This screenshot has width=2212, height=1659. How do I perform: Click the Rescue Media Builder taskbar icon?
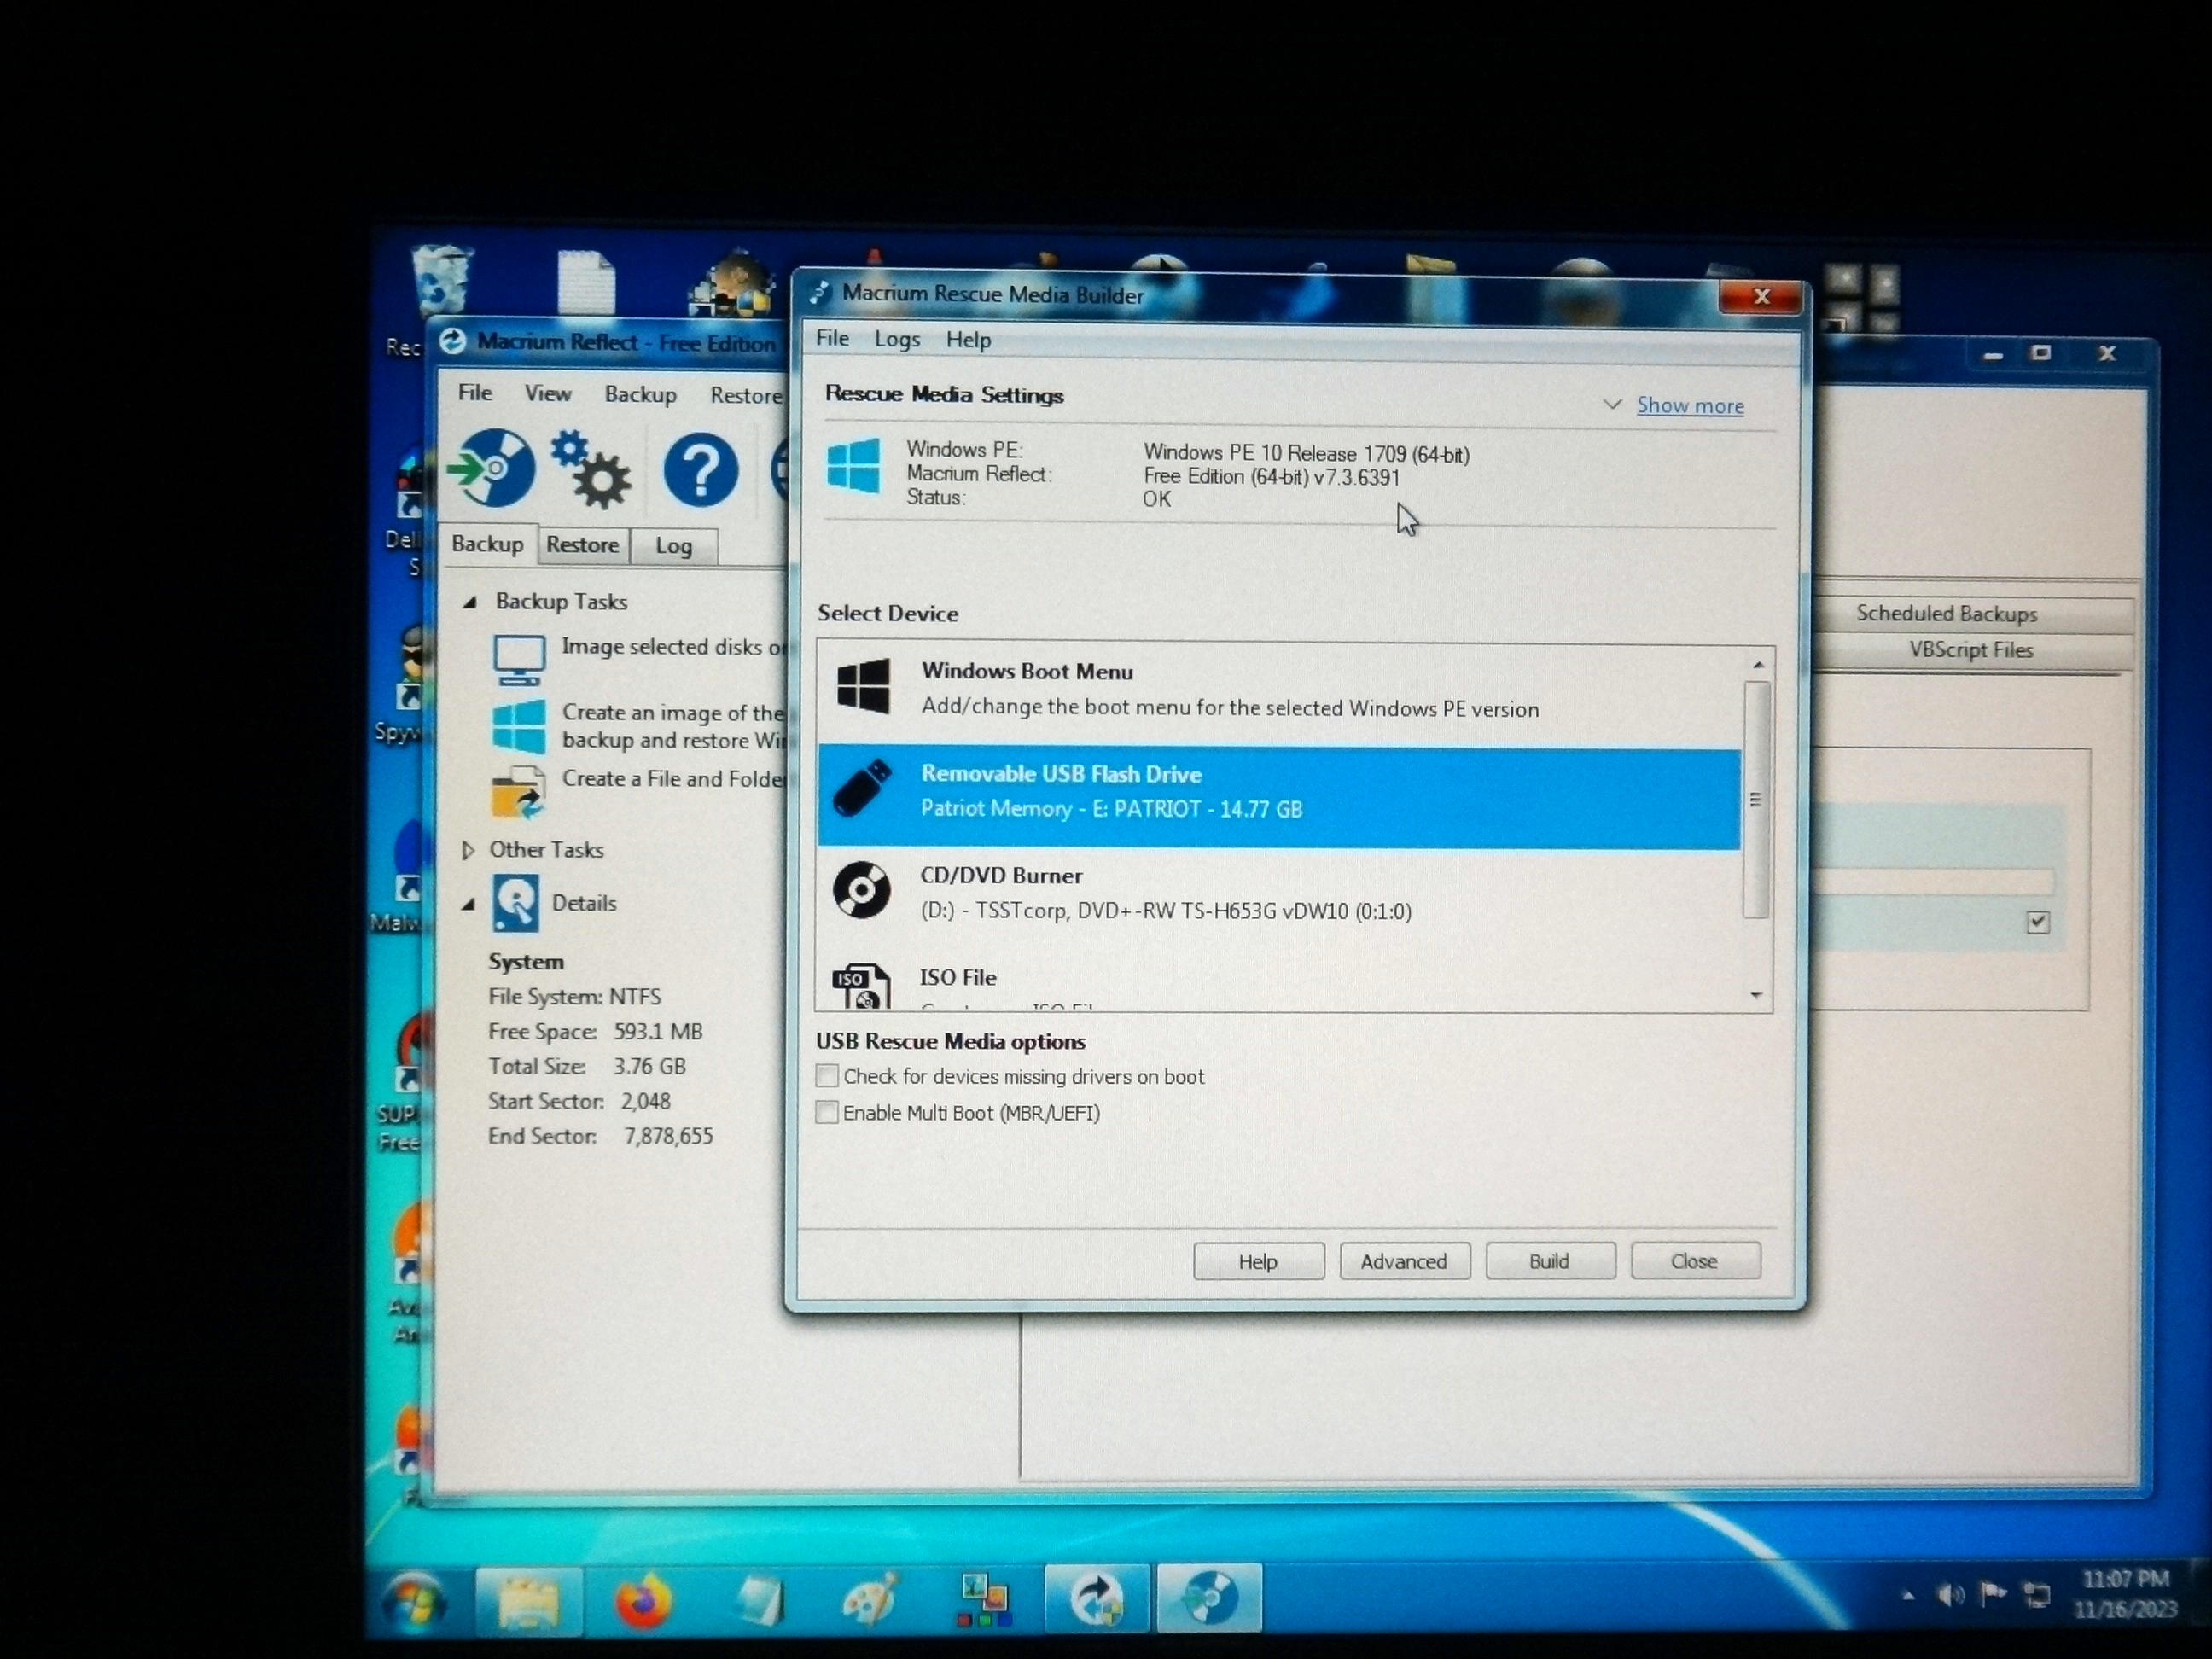tap(1209, 1599)
